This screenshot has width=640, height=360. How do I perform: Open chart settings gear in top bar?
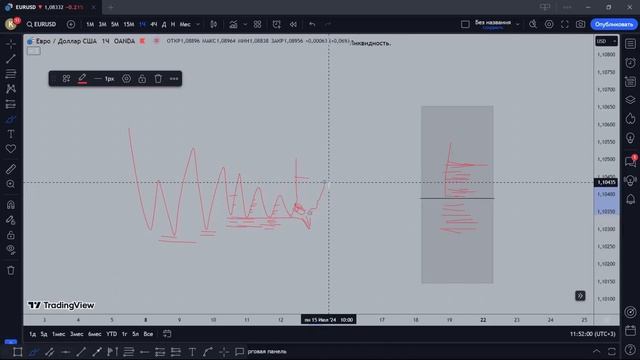point(549,24)
